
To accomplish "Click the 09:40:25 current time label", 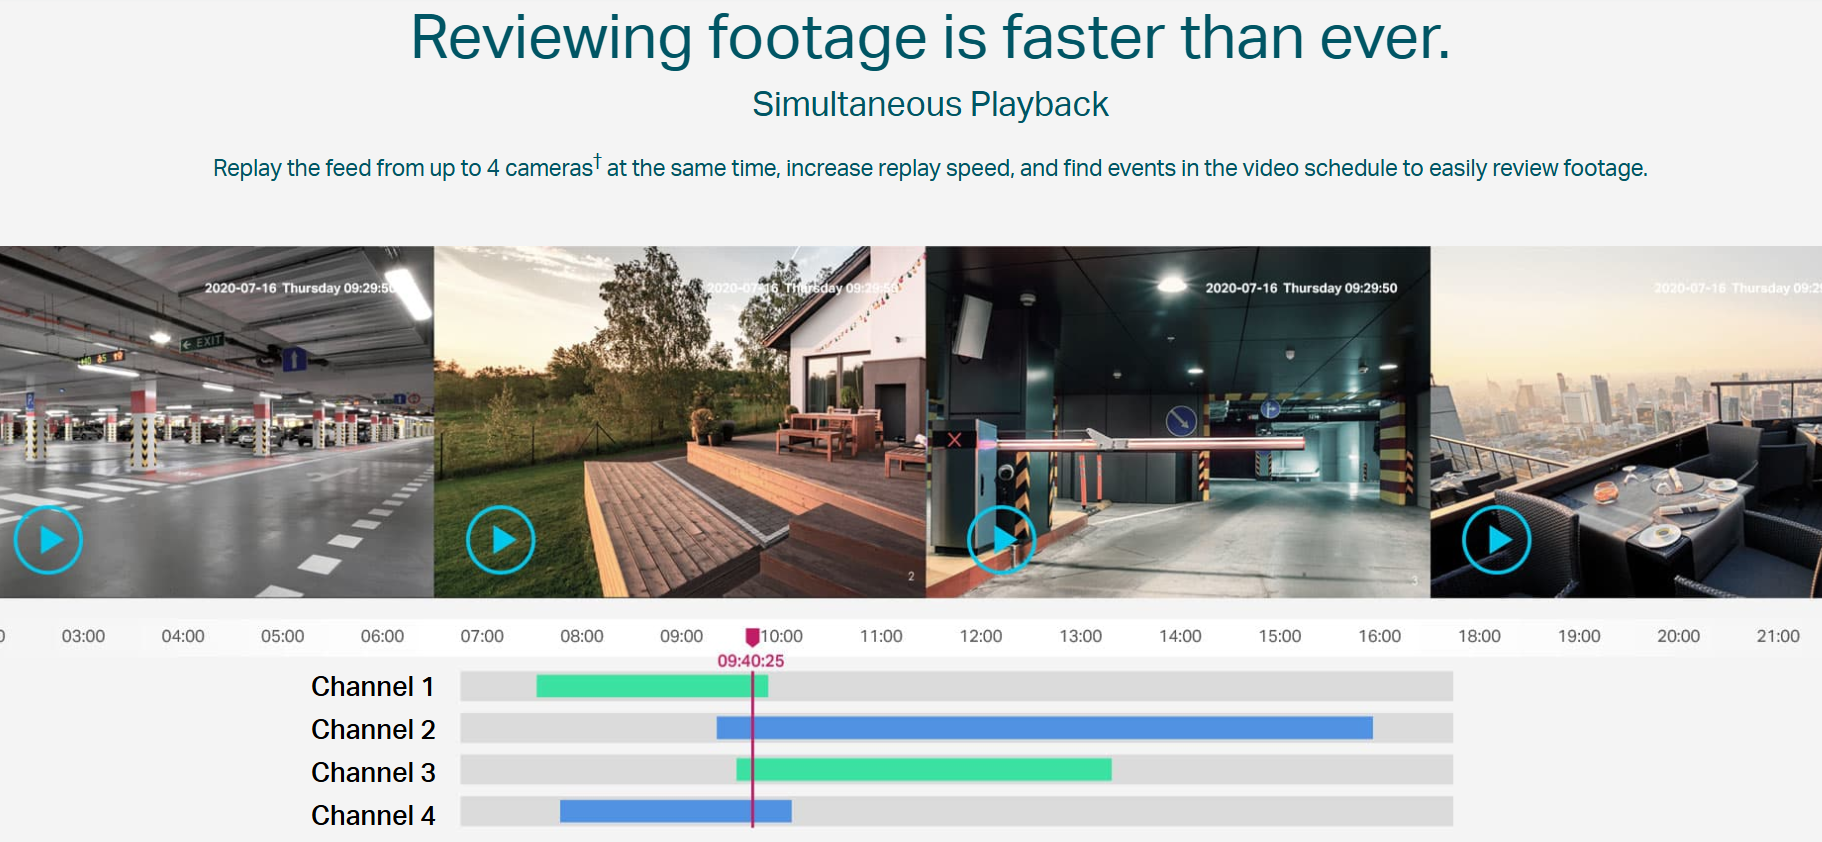I will [750, 661].
